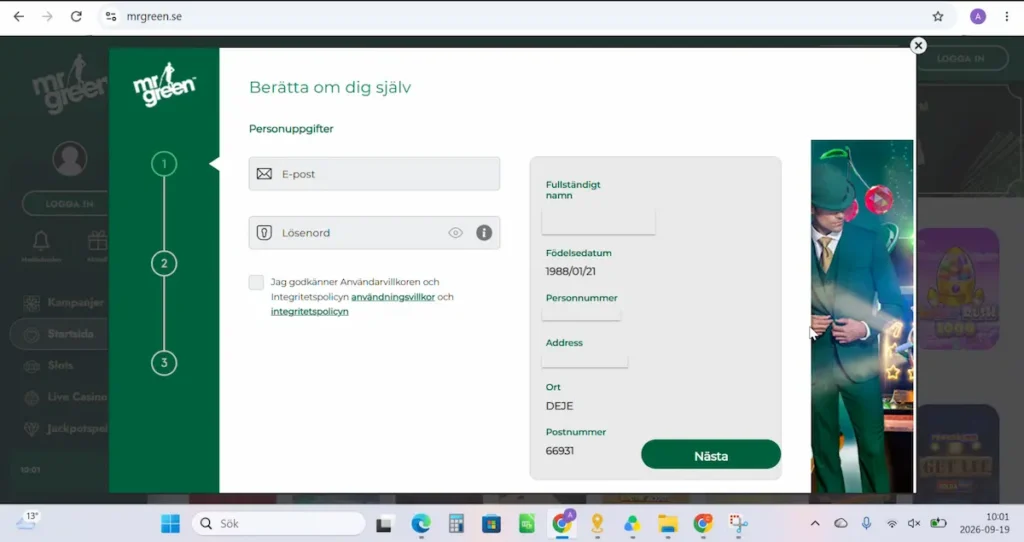Click the muted volume tray icon
Viewport: 1024px width, 542px height.
tap(914, 523)
